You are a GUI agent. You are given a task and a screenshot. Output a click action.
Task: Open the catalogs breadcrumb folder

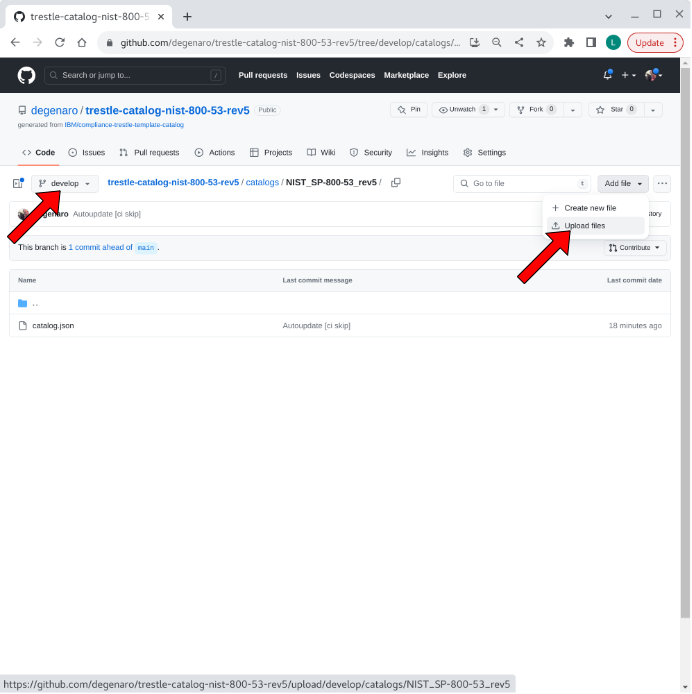click(262, 182)
